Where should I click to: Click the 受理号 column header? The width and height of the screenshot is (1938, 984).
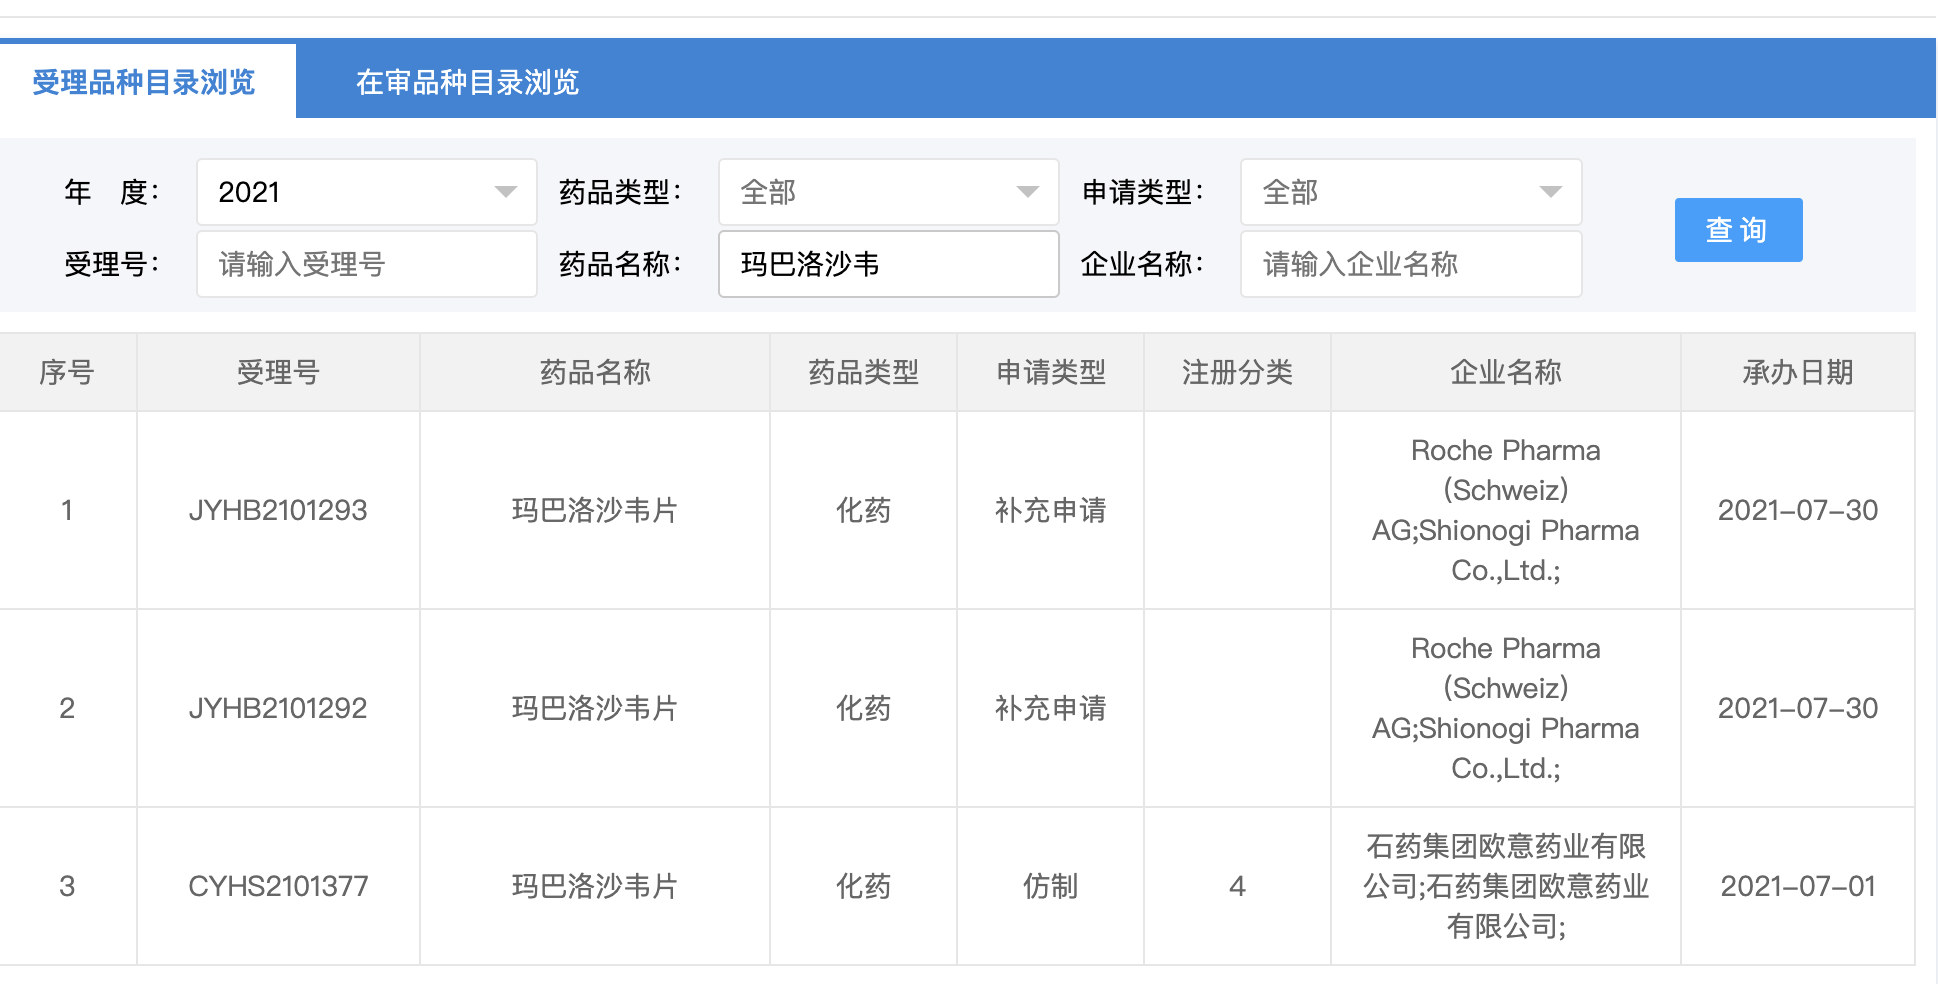278,372
